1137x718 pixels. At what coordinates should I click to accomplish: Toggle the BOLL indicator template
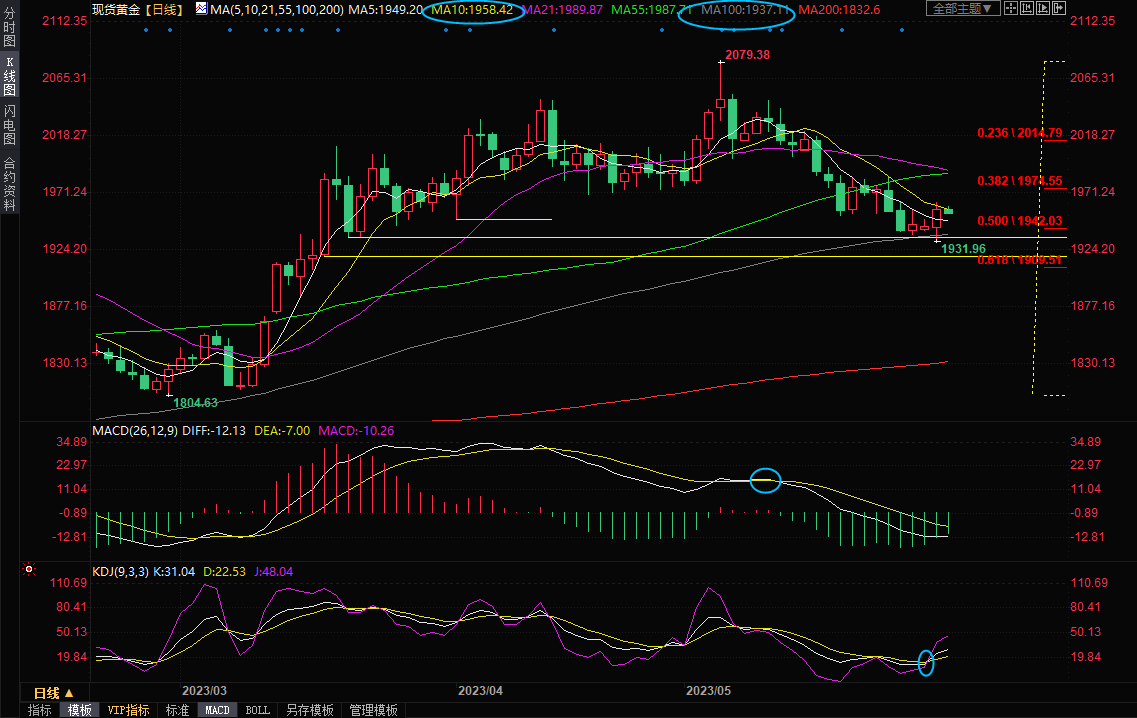point(257,710)
